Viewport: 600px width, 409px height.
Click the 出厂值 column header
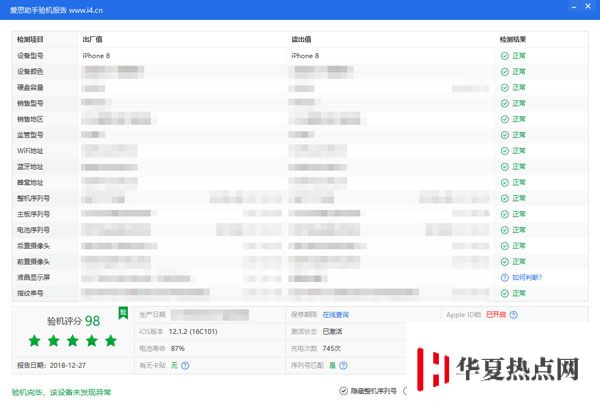92,39
